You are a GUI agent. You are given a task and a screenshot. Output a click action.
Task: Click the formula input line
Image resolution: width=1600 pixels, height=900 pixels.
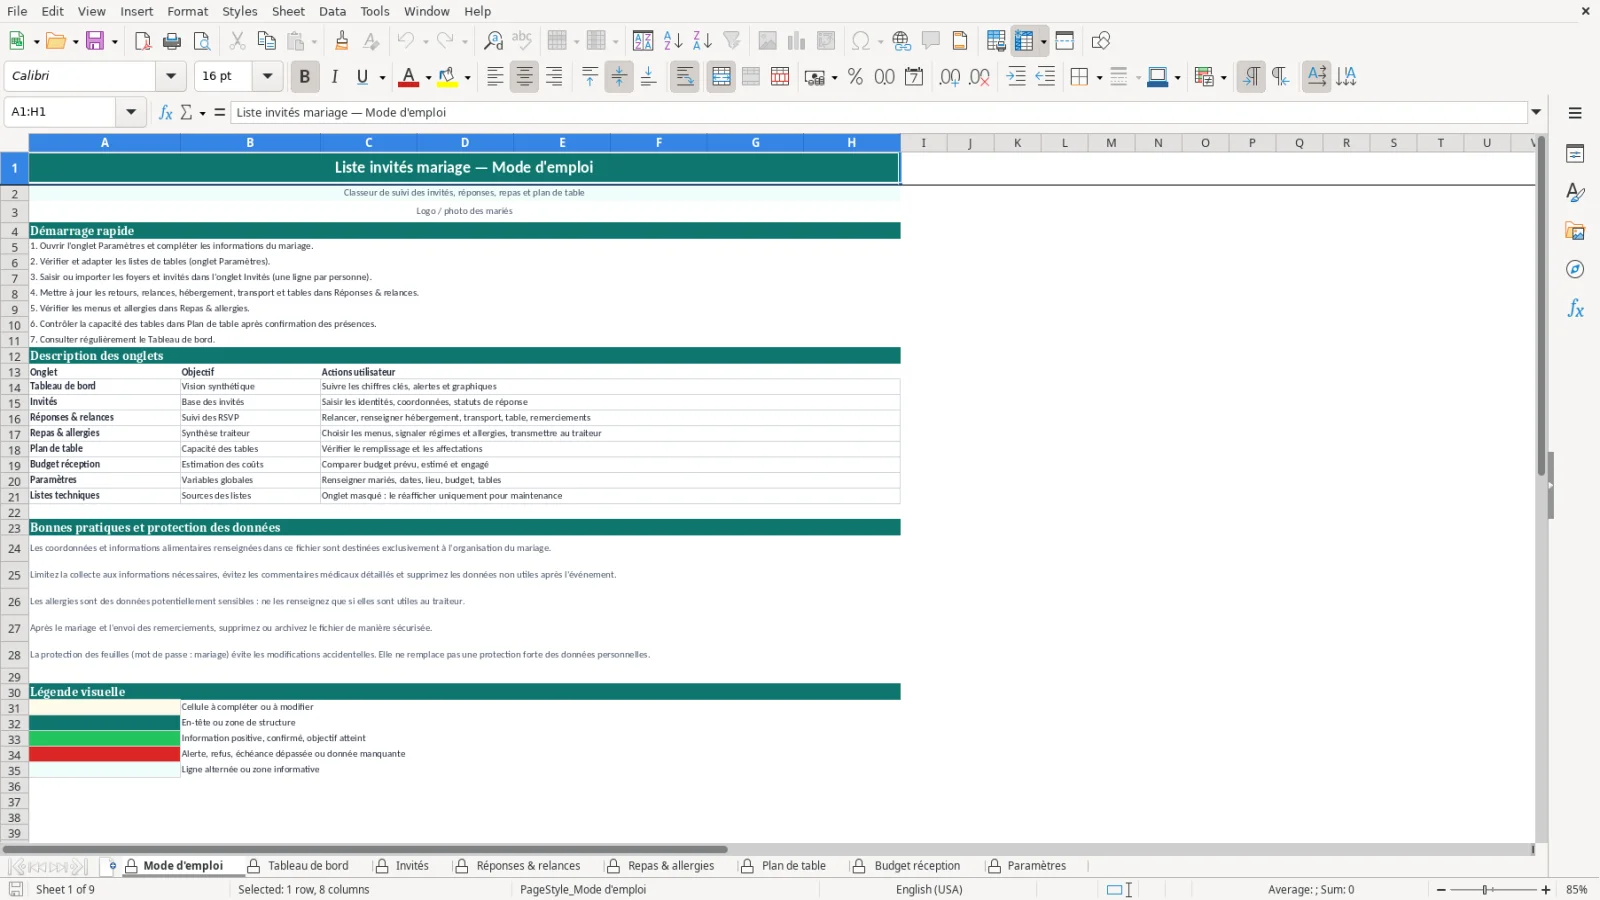click(880, 112)
